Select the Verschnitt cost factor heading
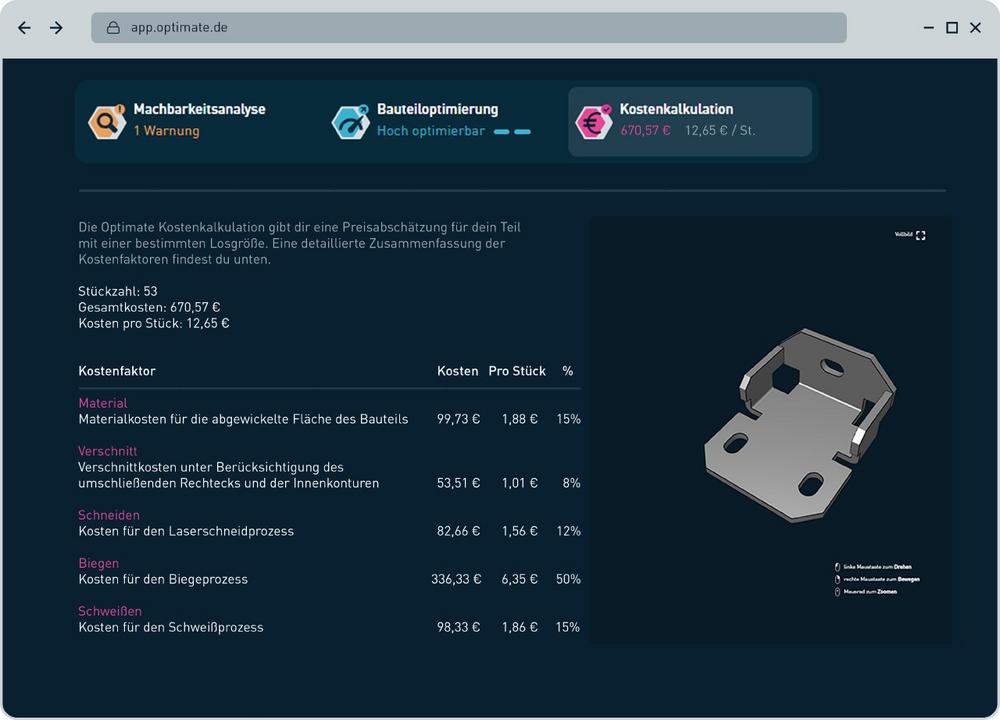This screenshot has height=720, width=1000. (108, 451)
